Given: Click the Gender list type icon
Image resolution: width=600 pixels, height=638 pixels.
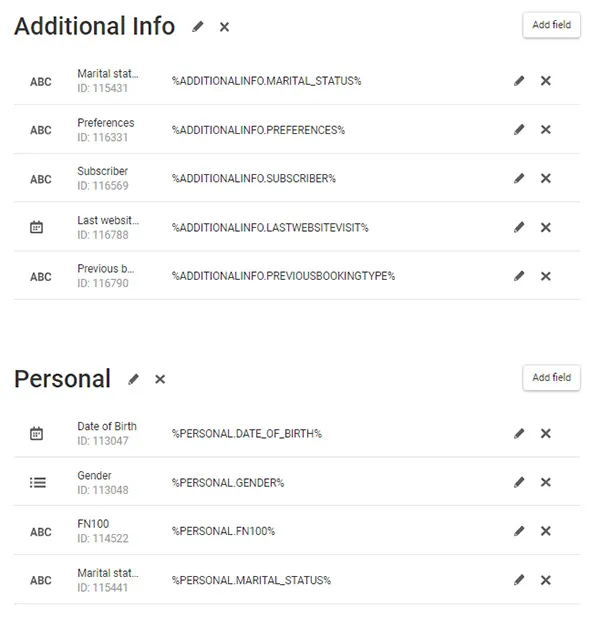Looking at the screenshot, I should pos(38,483).
